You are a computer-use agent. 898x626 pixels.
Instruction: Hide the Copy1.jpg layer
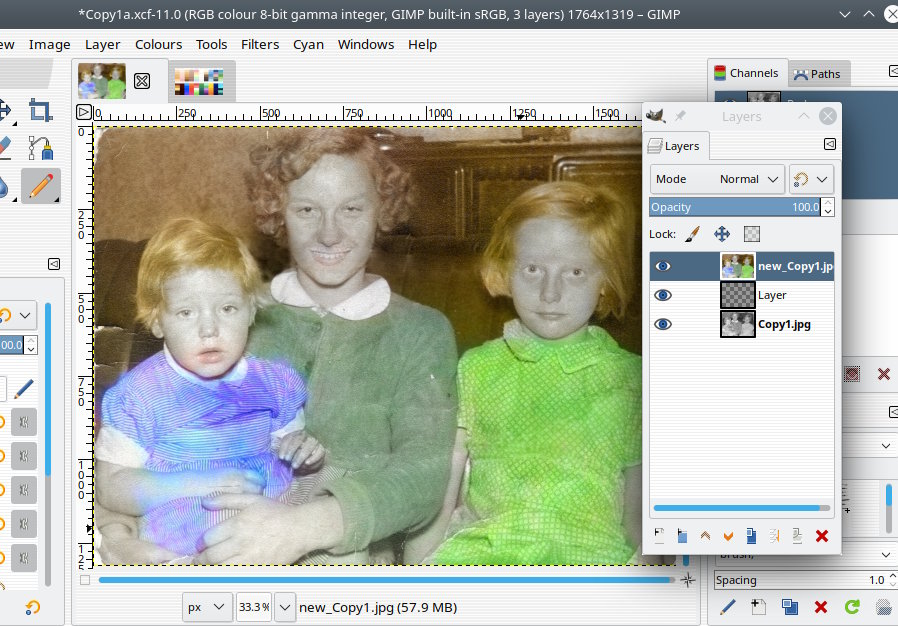(x=663, y=324)
